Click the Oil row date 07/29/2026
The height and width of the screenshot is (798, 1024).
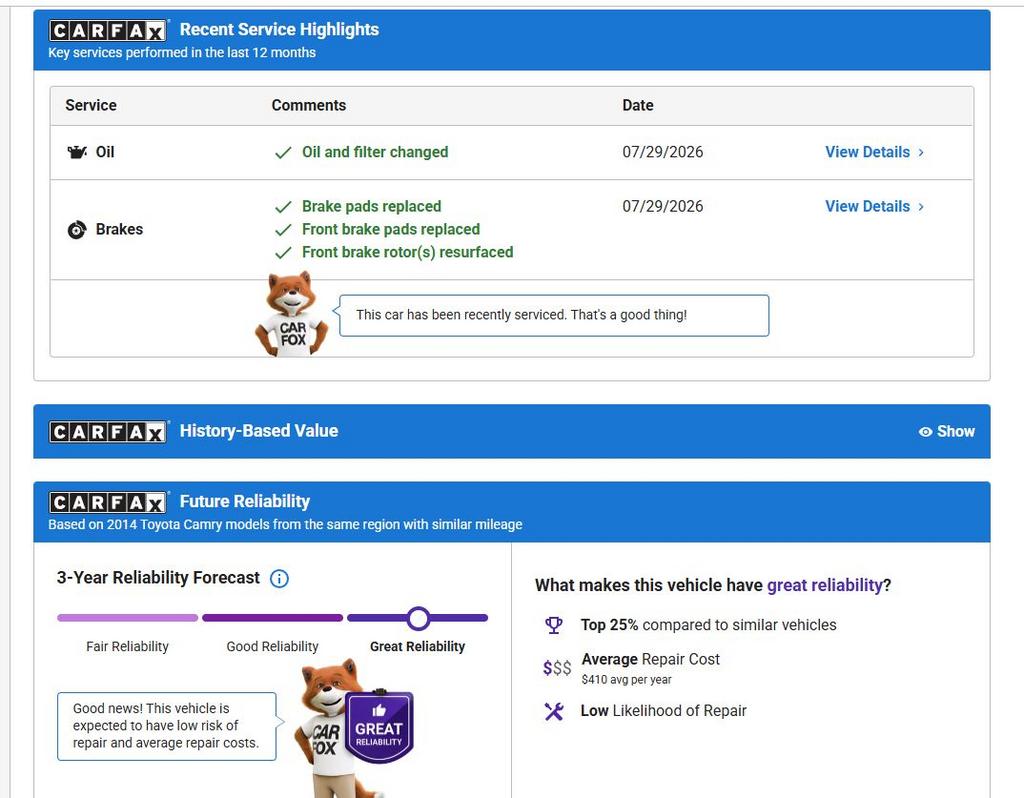pyautogui.click(x=663, y=152)
